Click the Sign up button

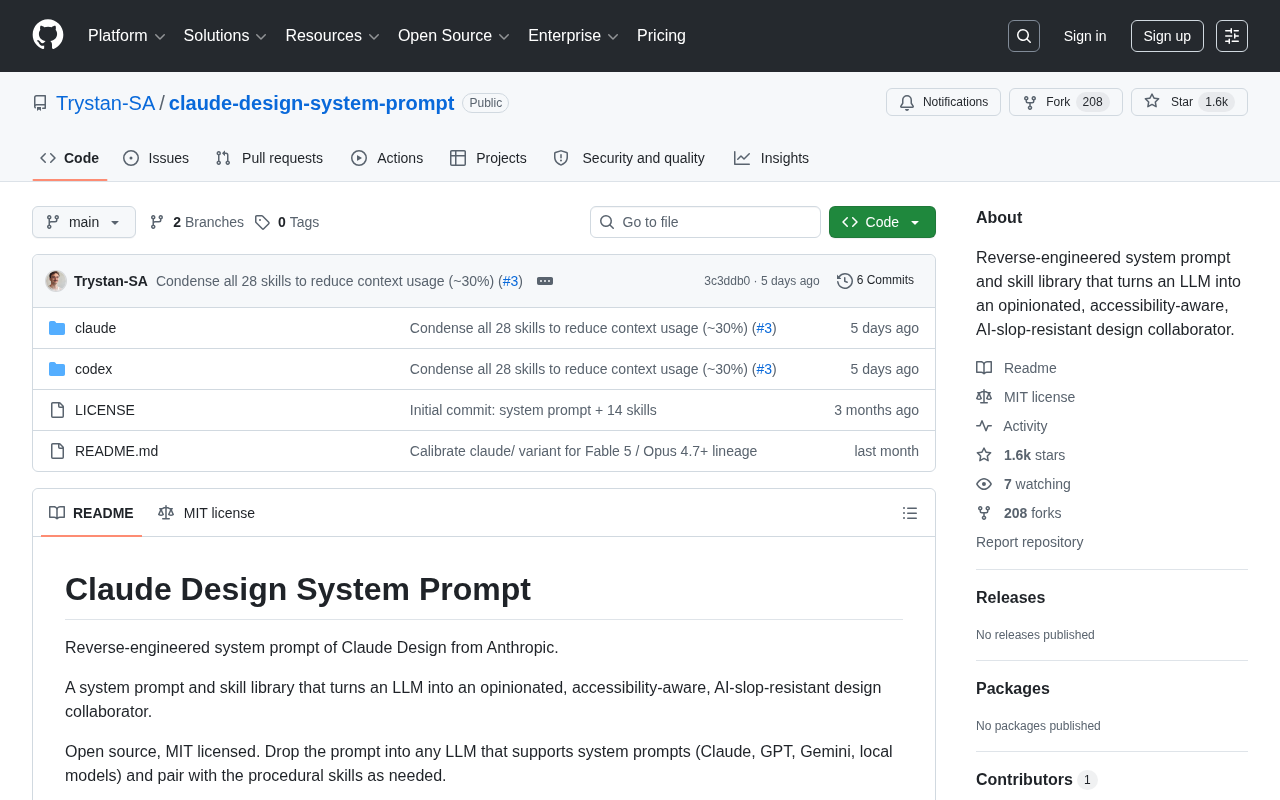tap(1167, 36)
